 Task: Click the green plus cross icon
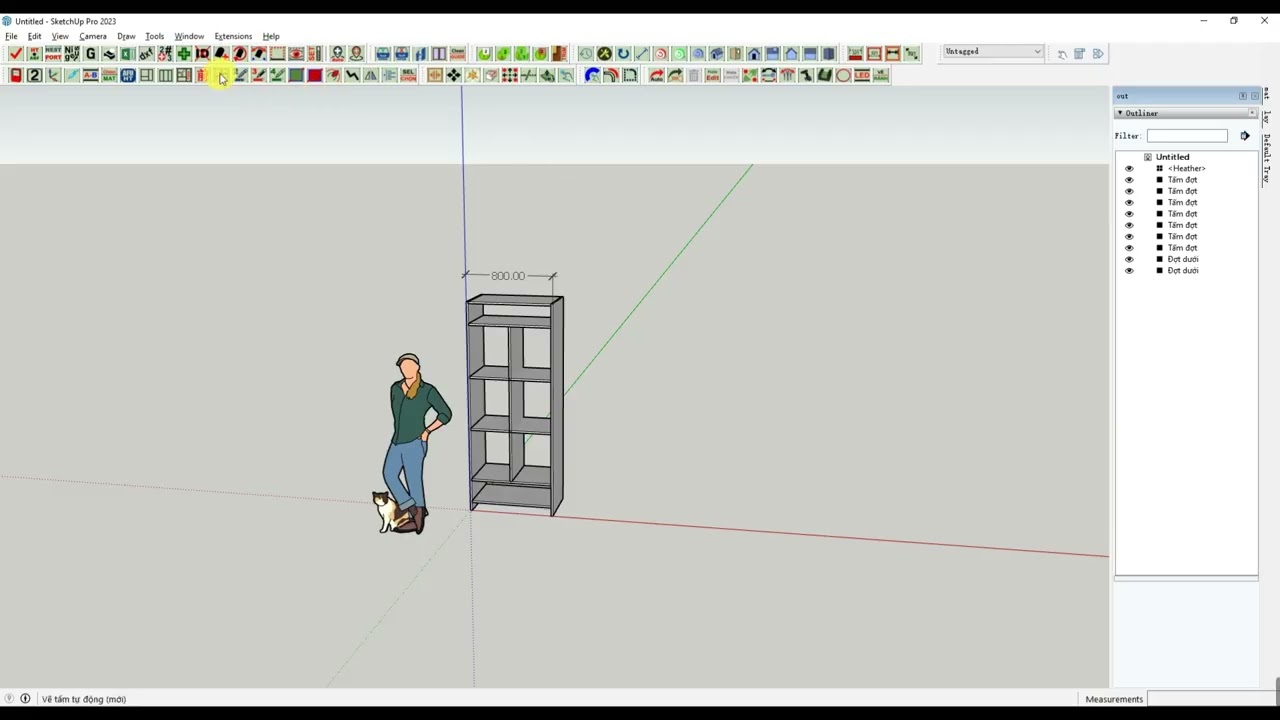point(184,53)
